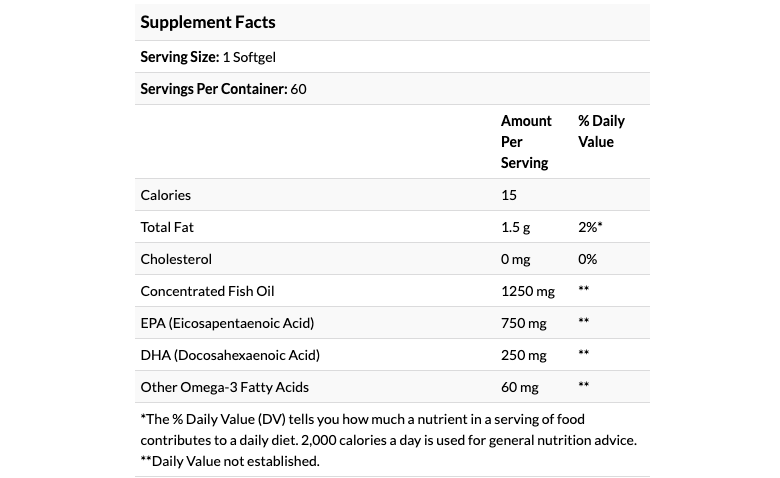Click the Calories row label
Screen dimensions: 780x478
point(166,195)
